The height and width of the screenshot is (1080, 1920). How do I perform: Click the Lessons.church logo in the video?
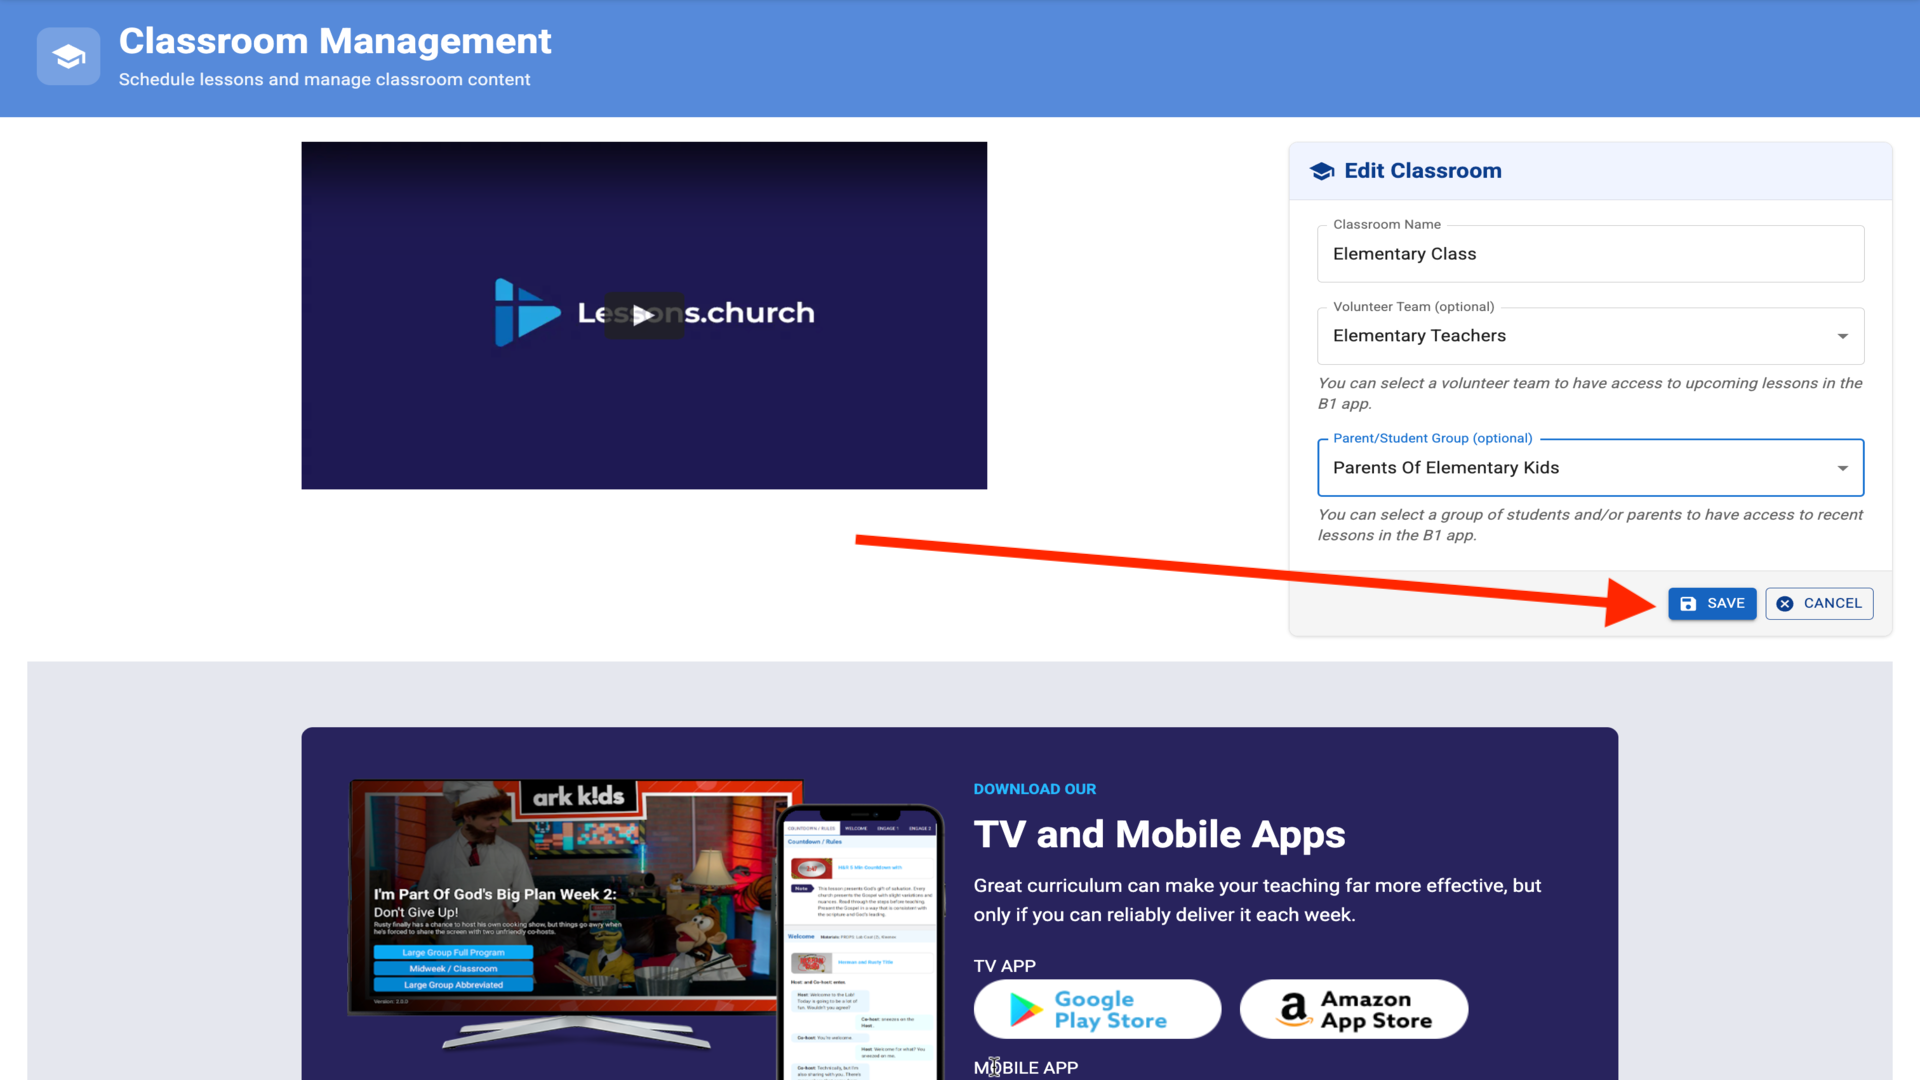click(527, 313)
